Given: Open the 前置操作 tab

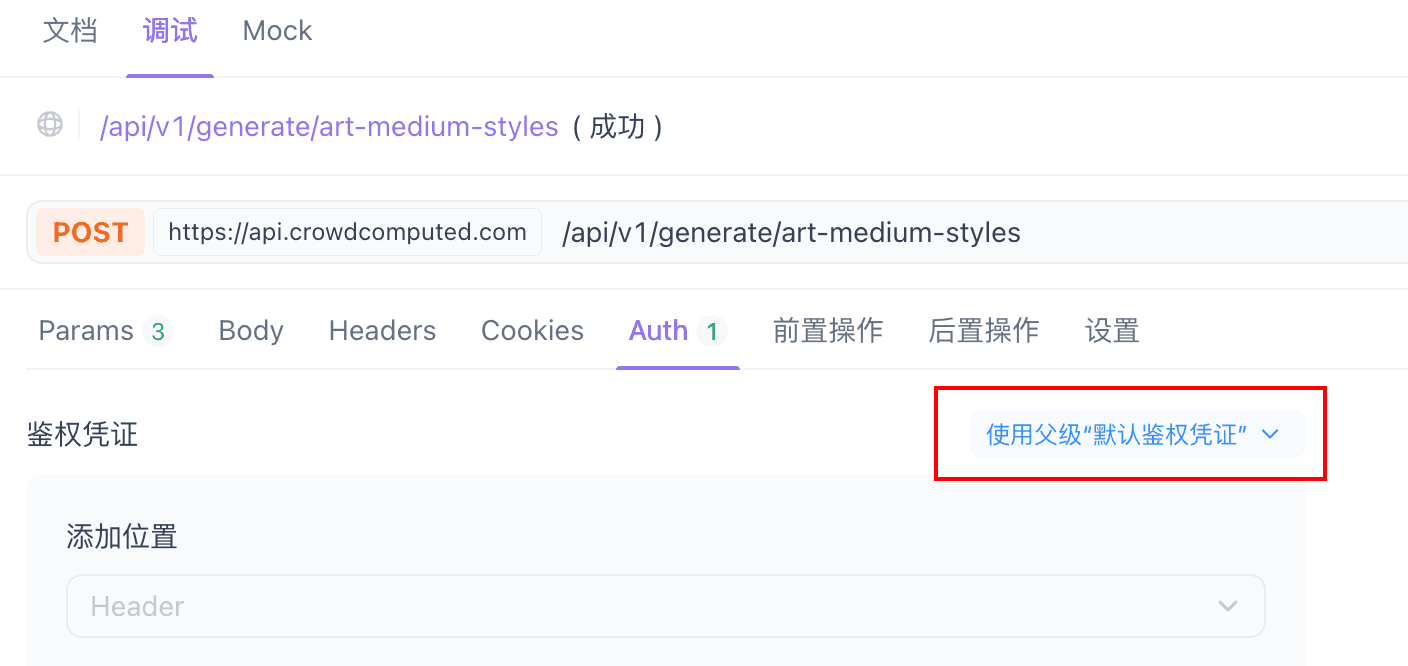Looking at the screenshot, I should pyautogui.click(x=827, y=330).
